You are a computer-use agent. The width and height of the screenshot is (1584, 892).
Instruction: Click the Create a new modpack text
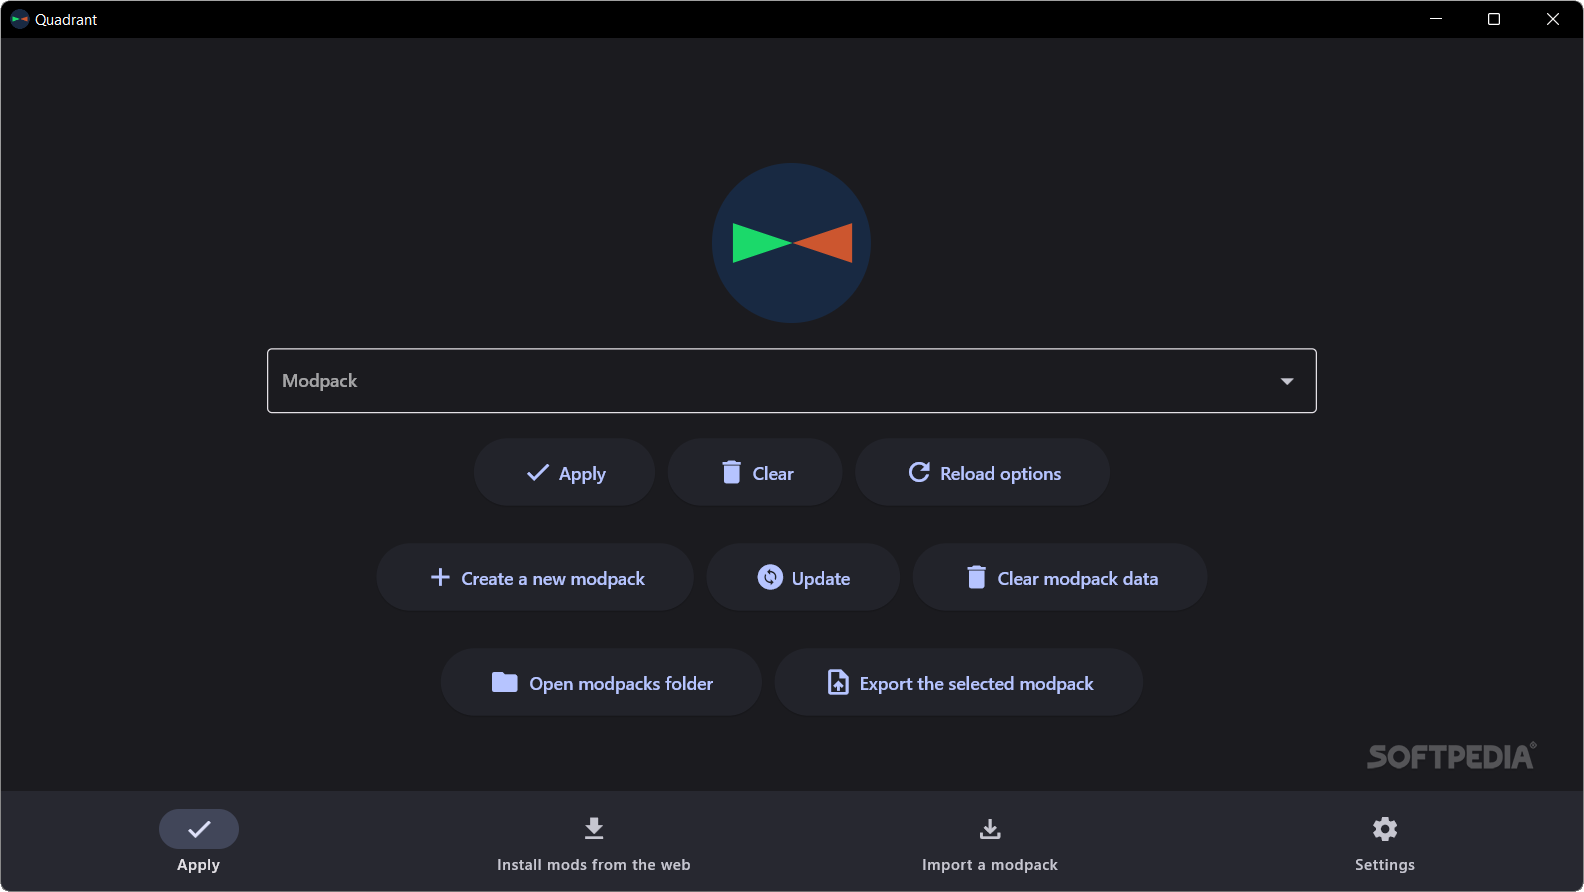pyautogui.click(x=553, y=579)
